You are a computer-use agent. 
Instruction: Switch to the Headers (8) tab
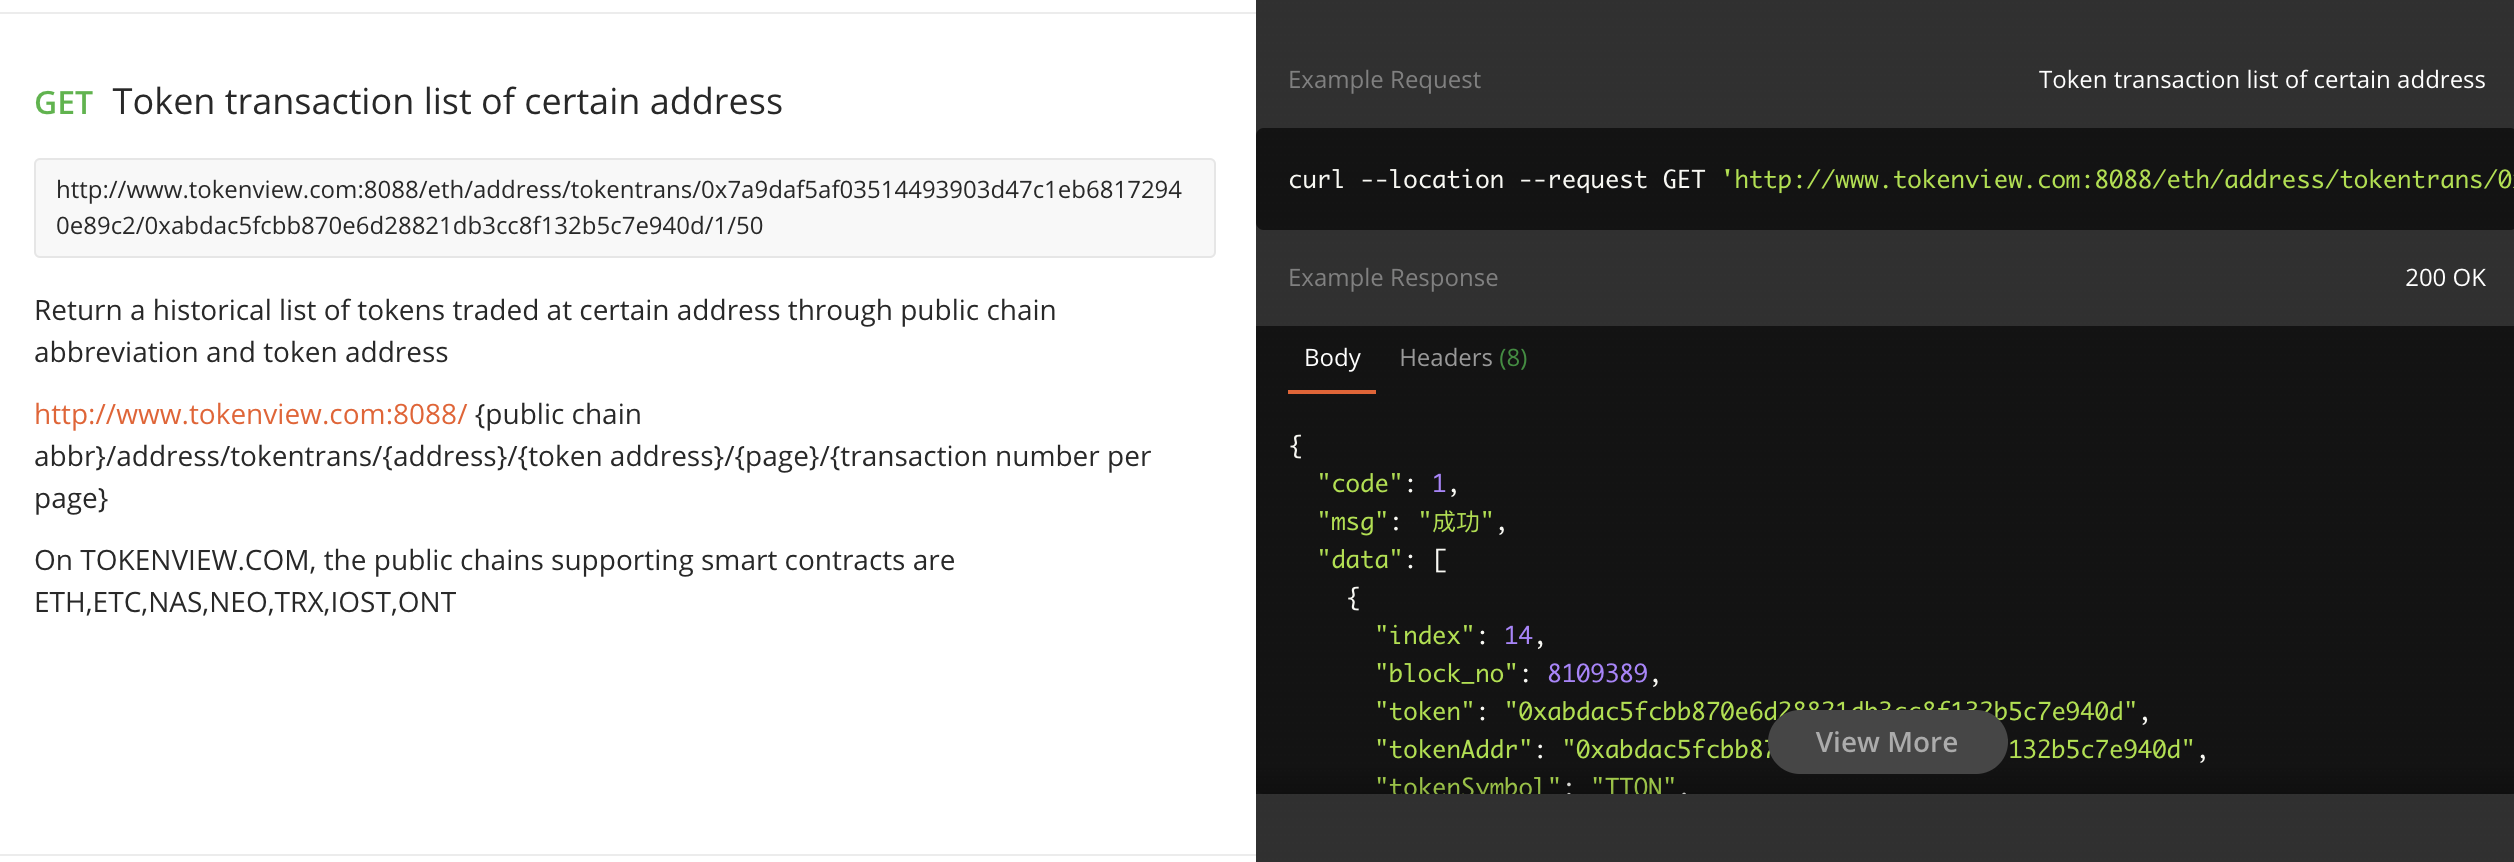tap(1463, 358)
